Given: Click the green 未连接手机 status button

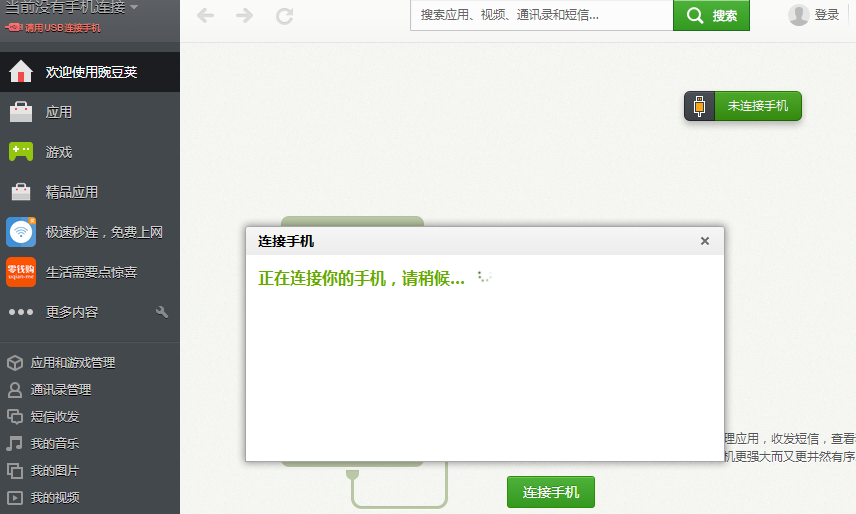Looking at the screenshot, I should point(758,106).
